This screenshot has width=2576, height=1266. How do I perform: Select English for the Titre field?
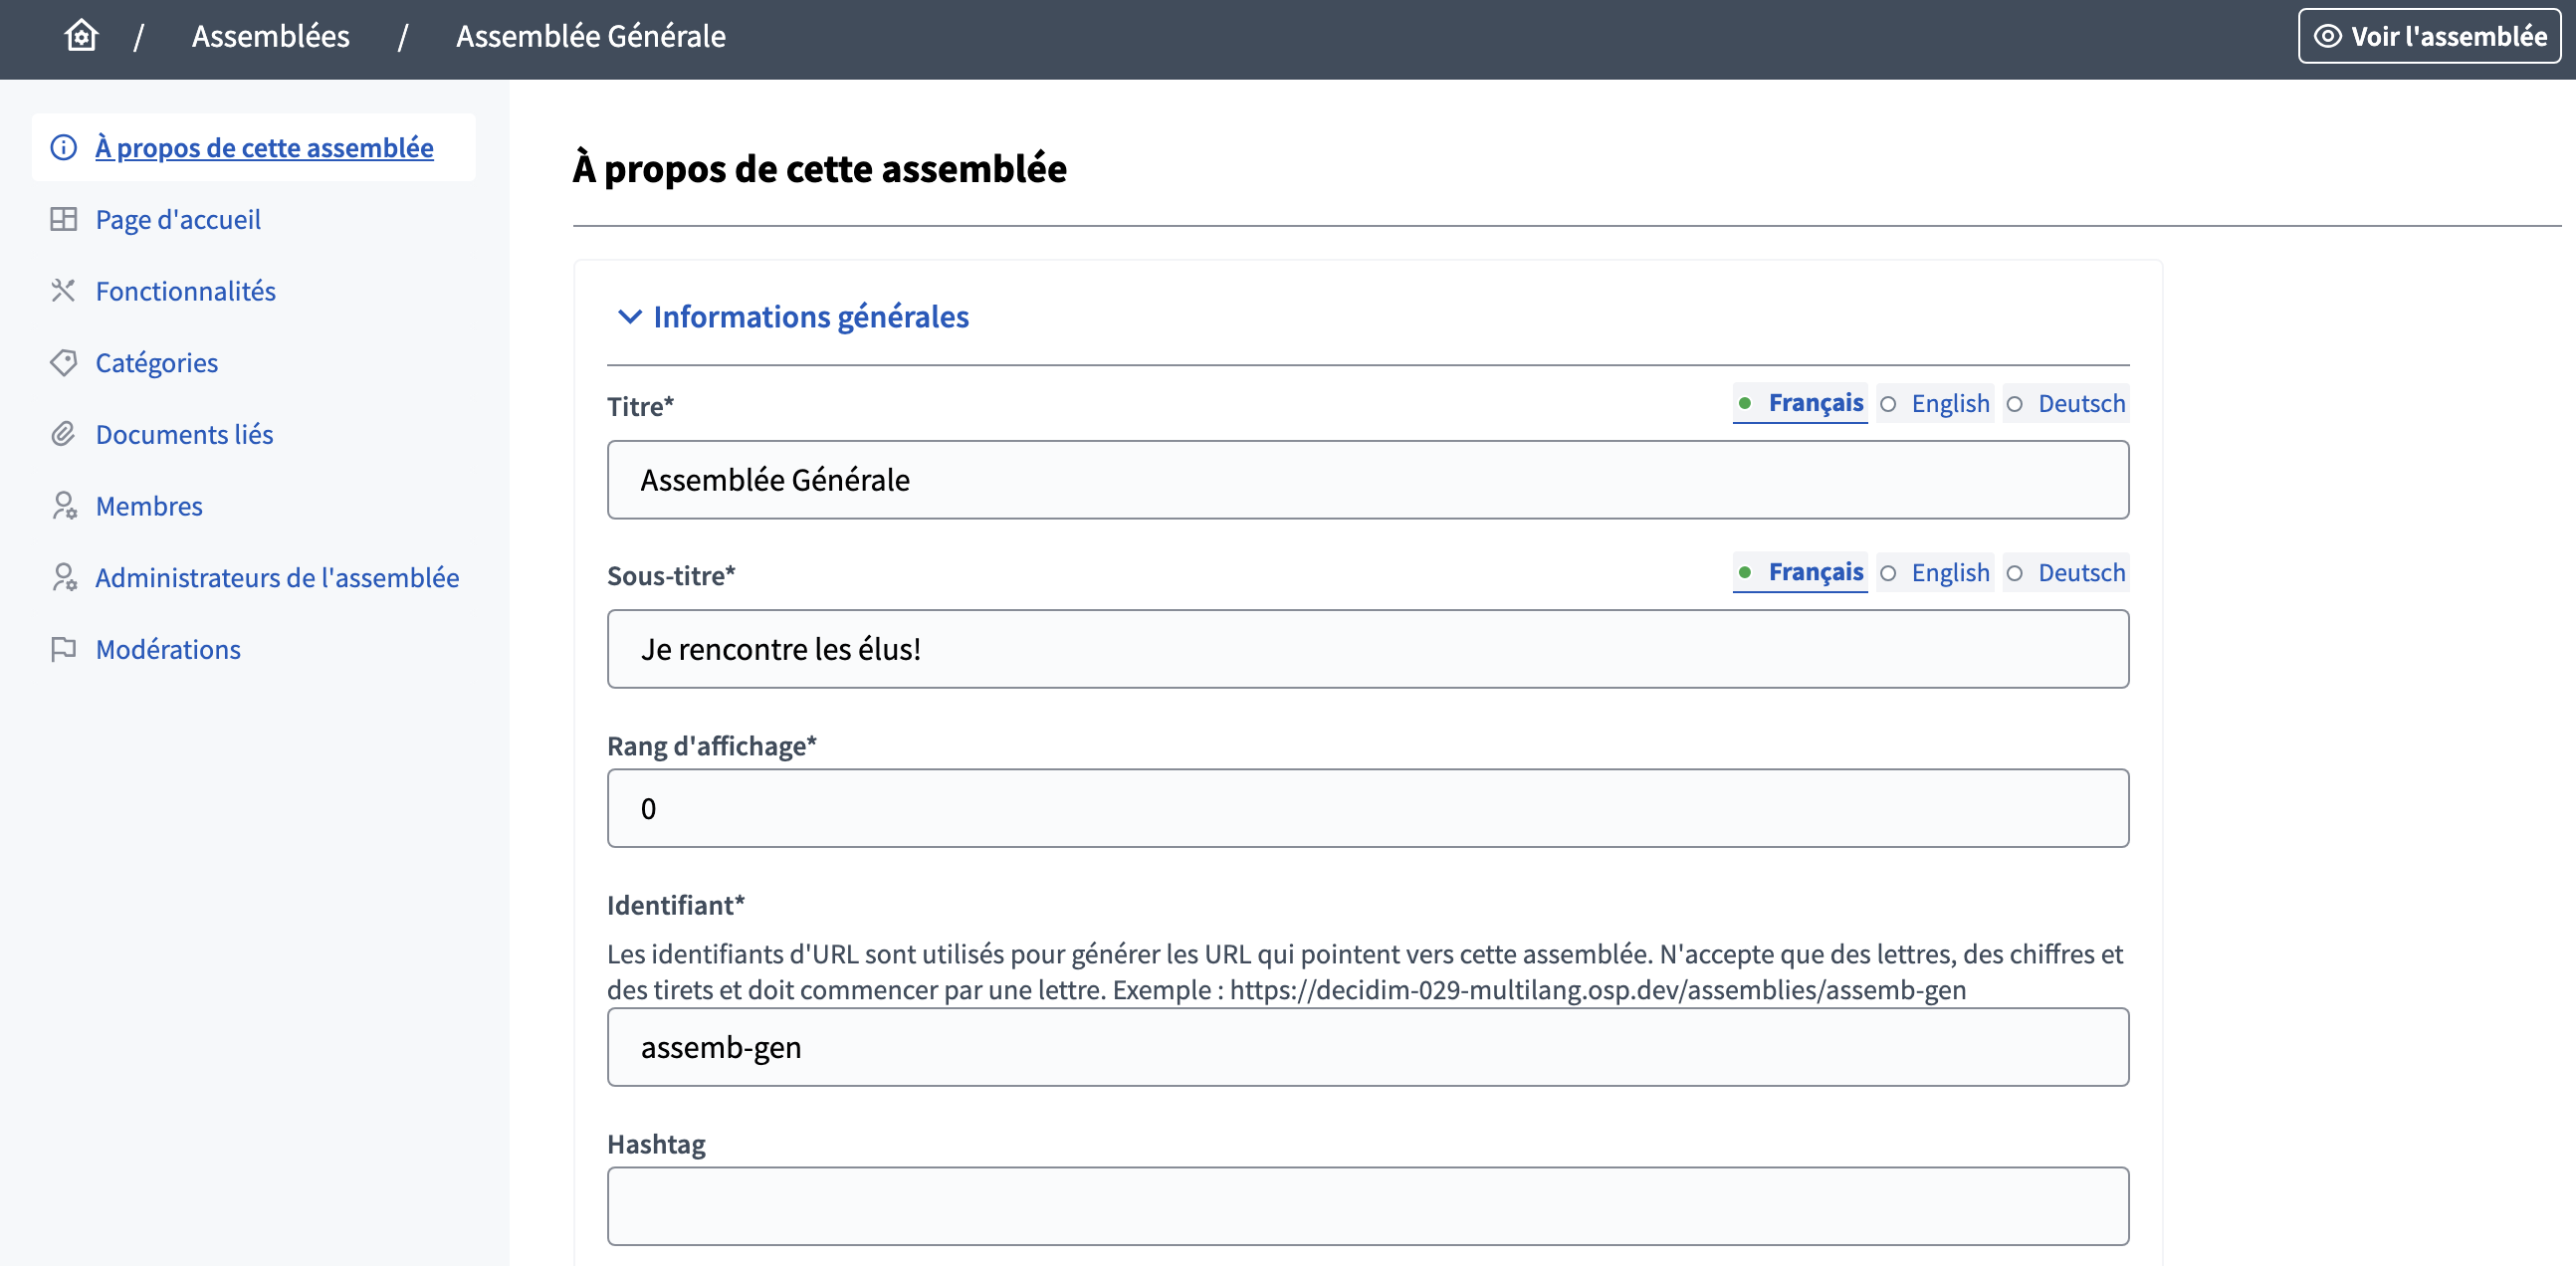(x=1935, y=403)
